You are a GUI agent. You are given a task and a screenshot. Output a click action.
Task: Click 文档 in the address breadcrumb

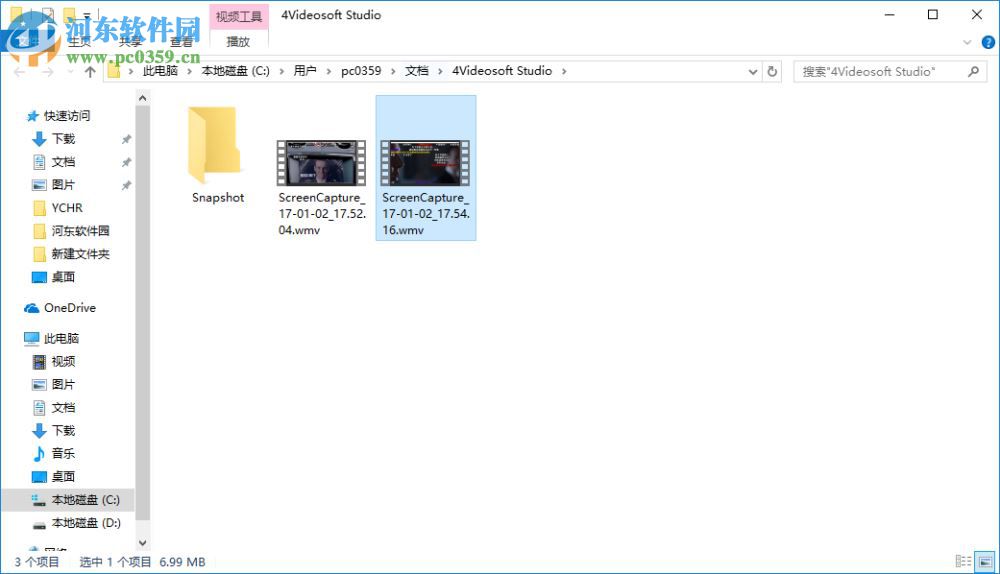pyautogui.click(x=417, y=71)
